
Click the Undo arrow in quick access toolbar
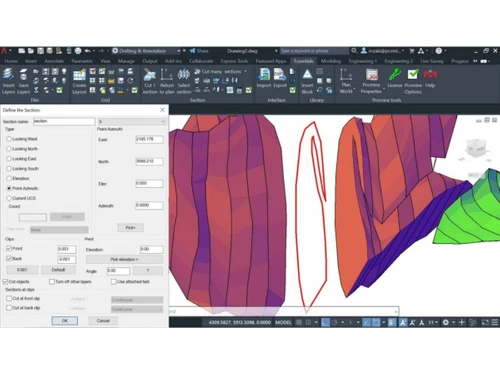[88, 51]
